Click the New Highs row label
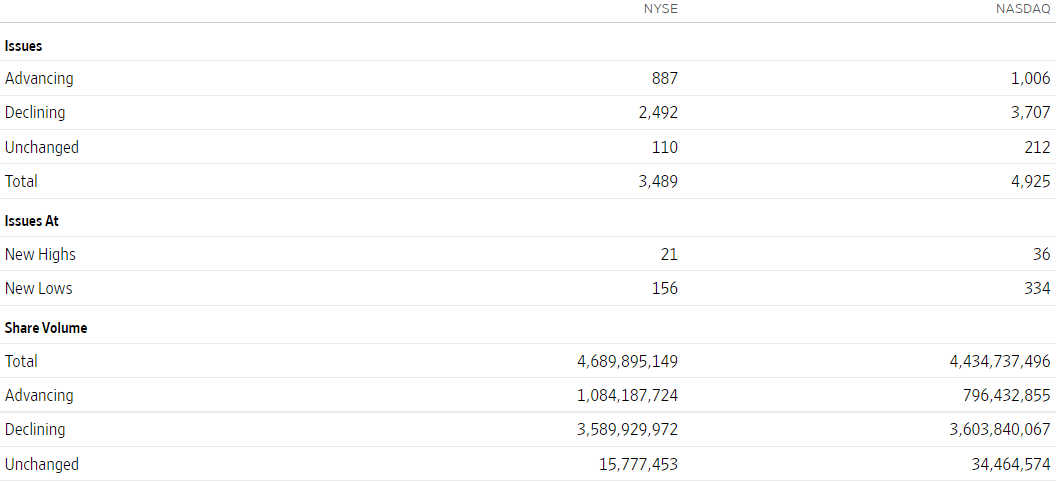1057x482 pixels. tap(40, 254)
